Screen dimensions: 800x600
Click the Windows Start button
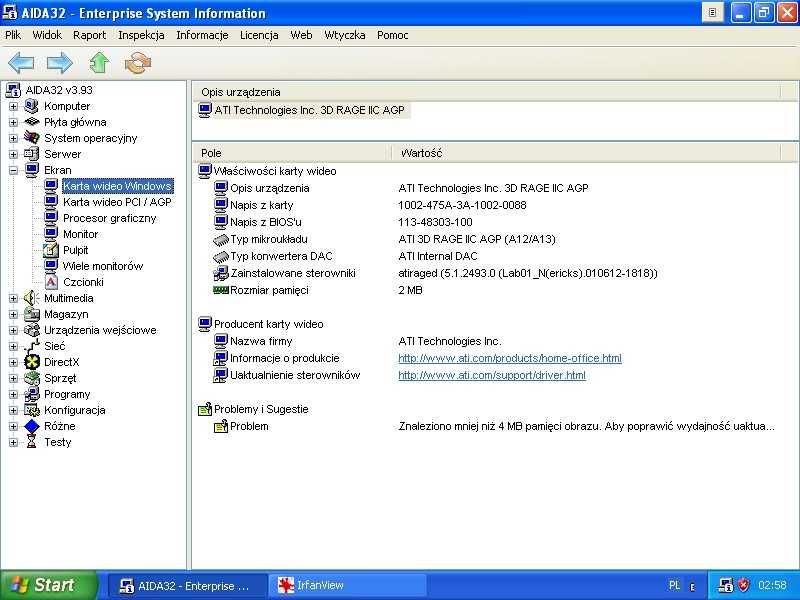[x=48, y=585]
